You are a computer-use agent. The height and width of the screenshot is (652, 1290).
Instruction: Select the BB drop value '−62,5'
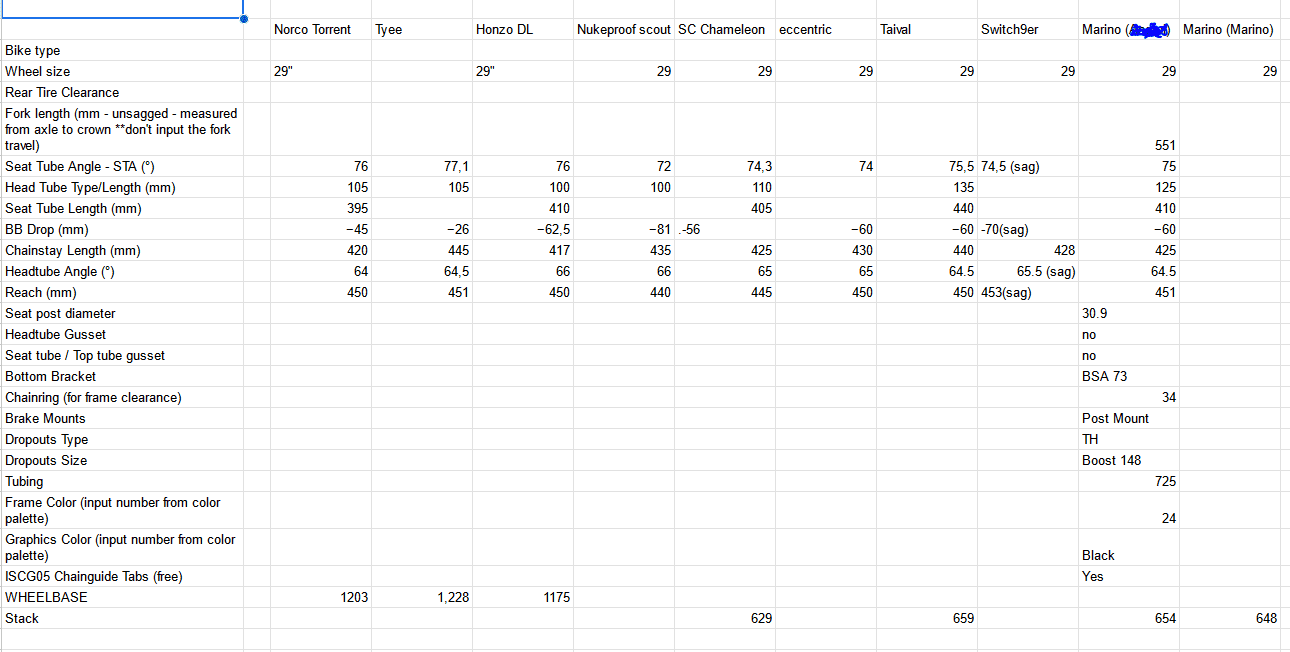tap(523, 230)
